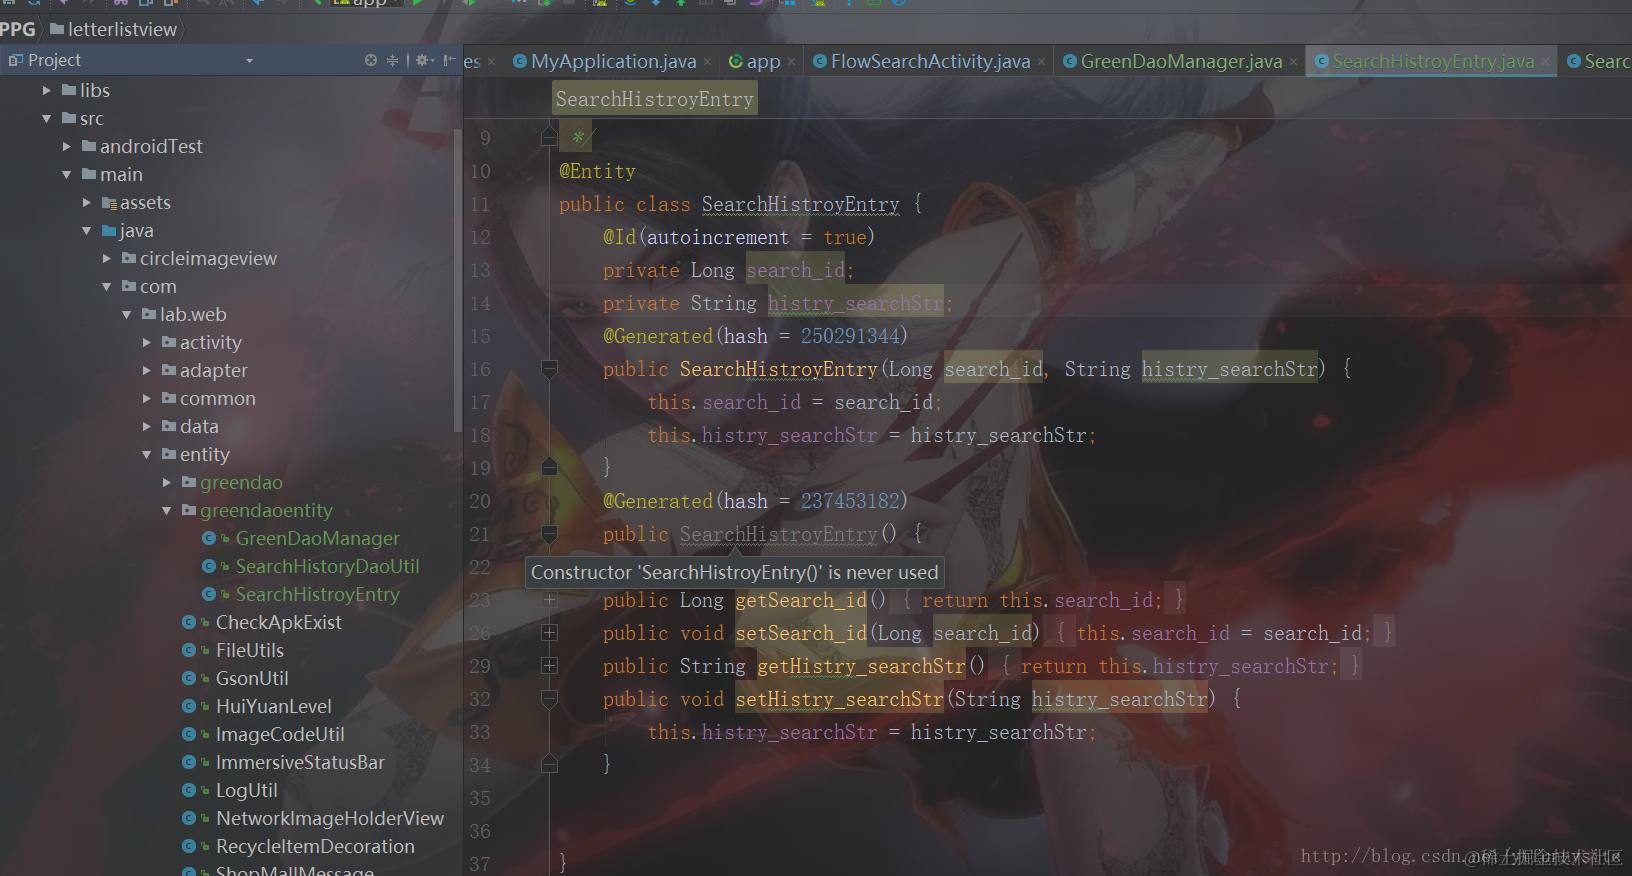Collapse the java source folder
The image size is (1632, 876).
tap(87, 230)
